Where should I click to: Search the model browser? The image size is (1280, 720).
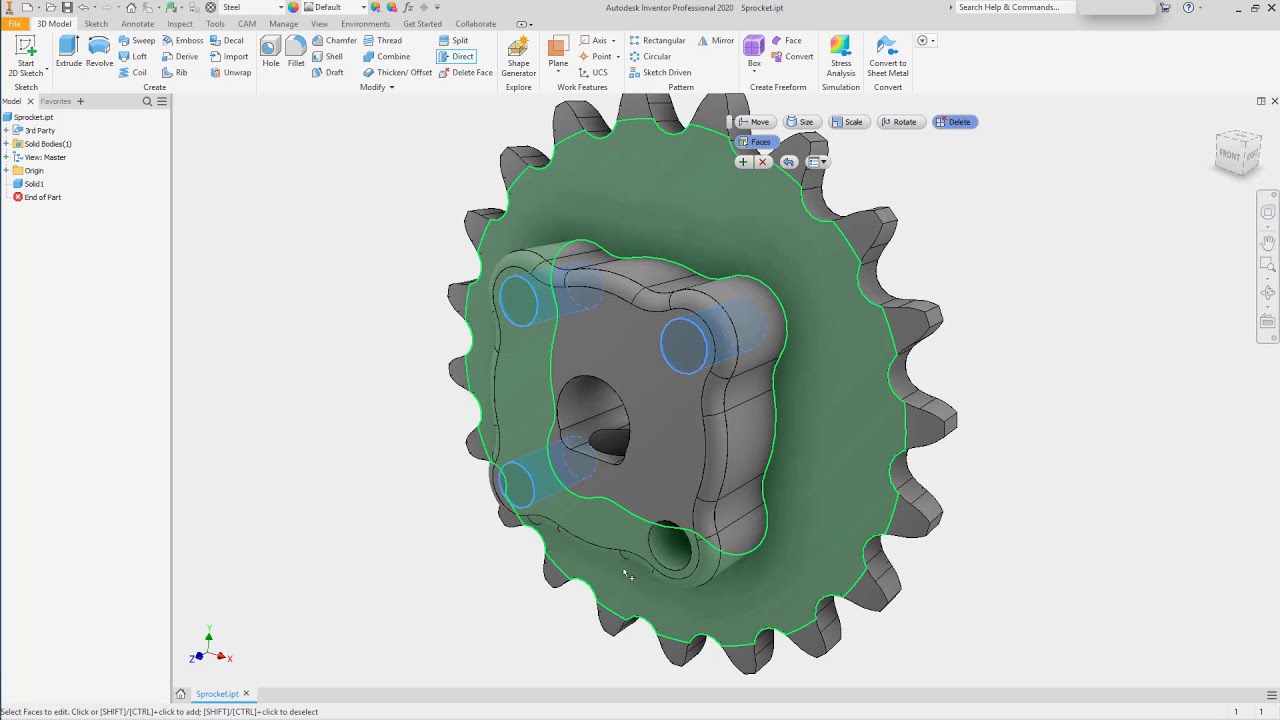pos(147,101)
